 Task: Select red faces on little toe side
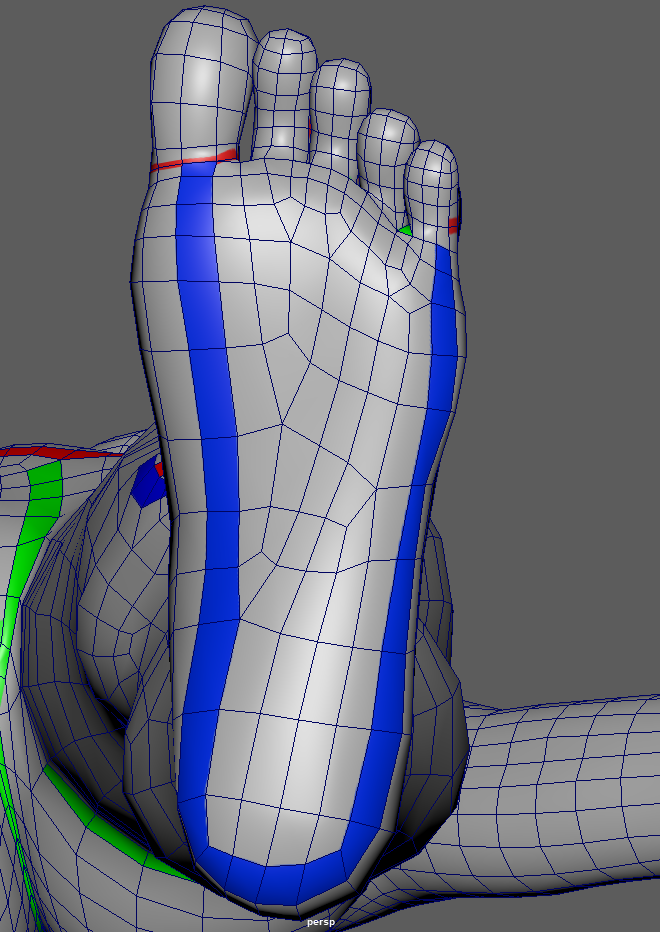[454, 225]
